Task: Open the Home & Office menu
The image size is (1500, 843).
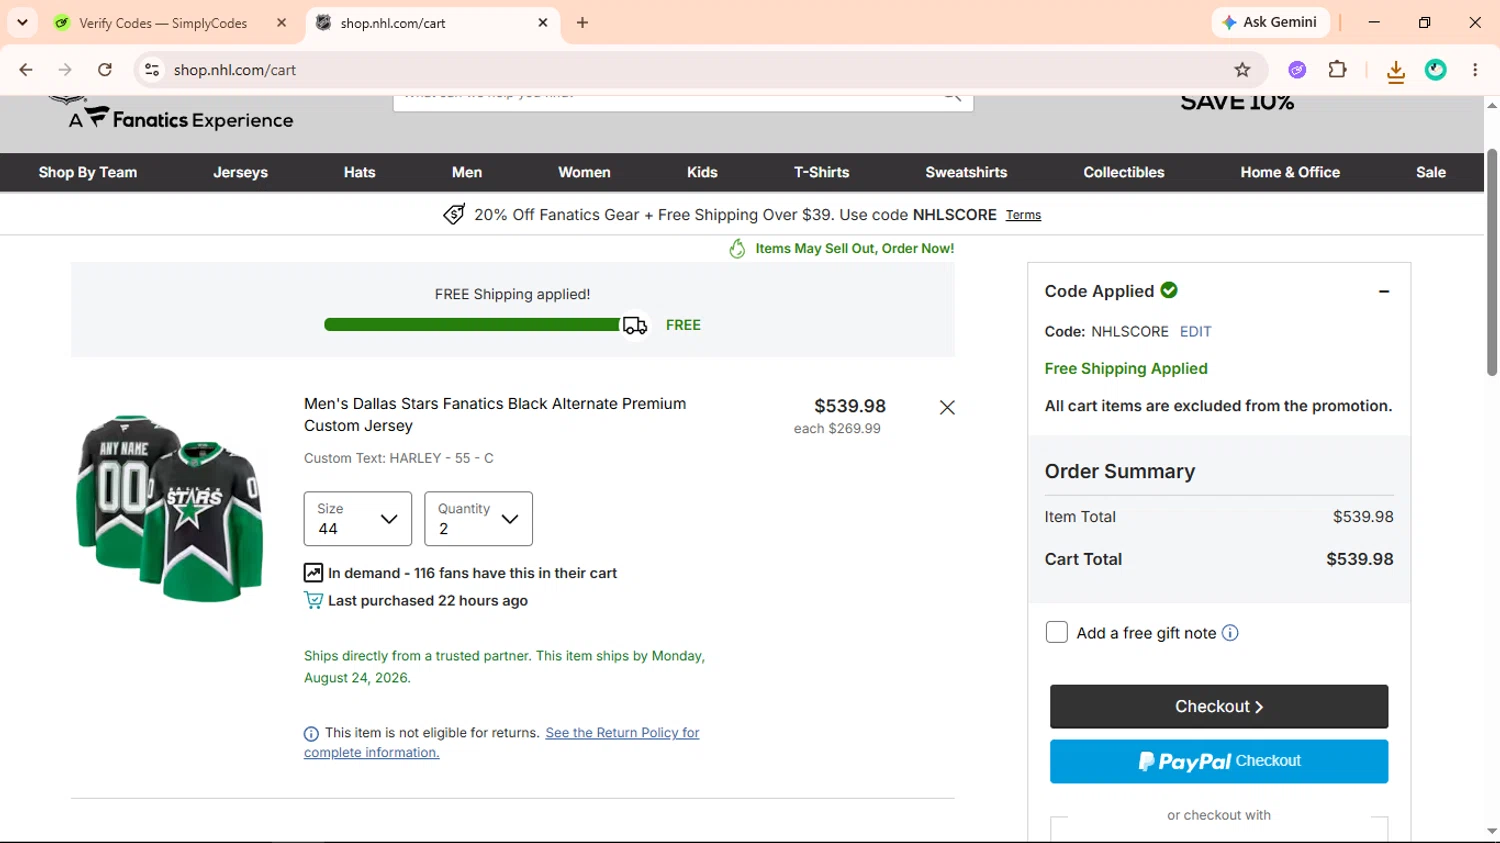Action: pyautogui.click(x=1290, y=172)
